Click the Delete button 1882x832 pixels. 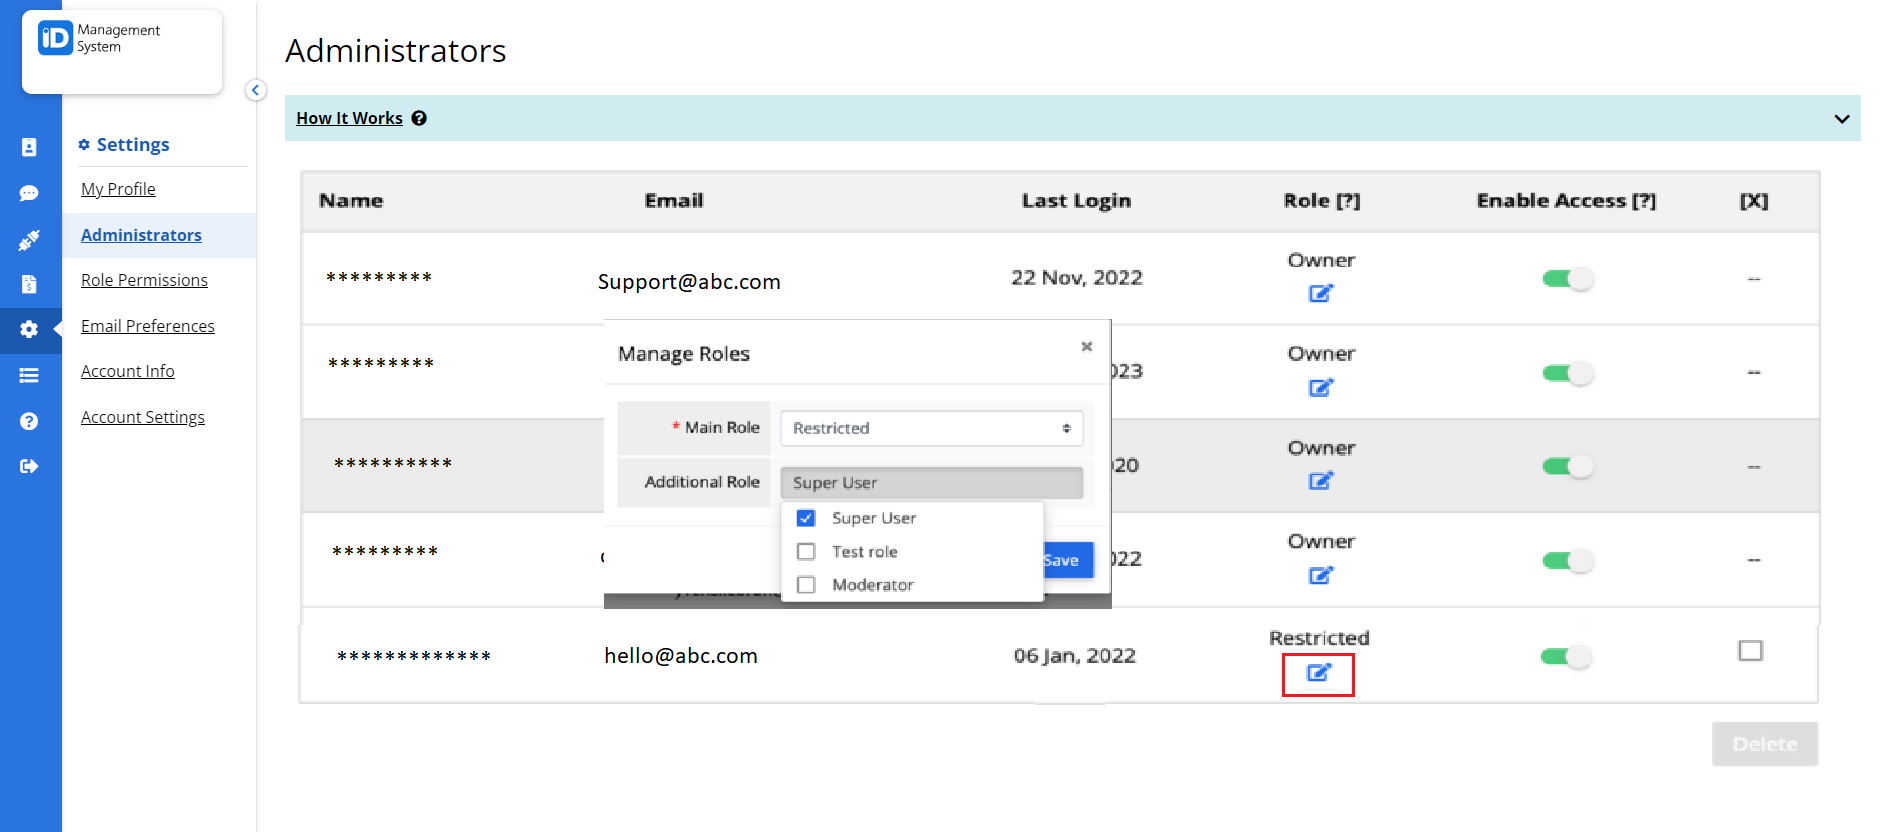(x=1765, y=744)
